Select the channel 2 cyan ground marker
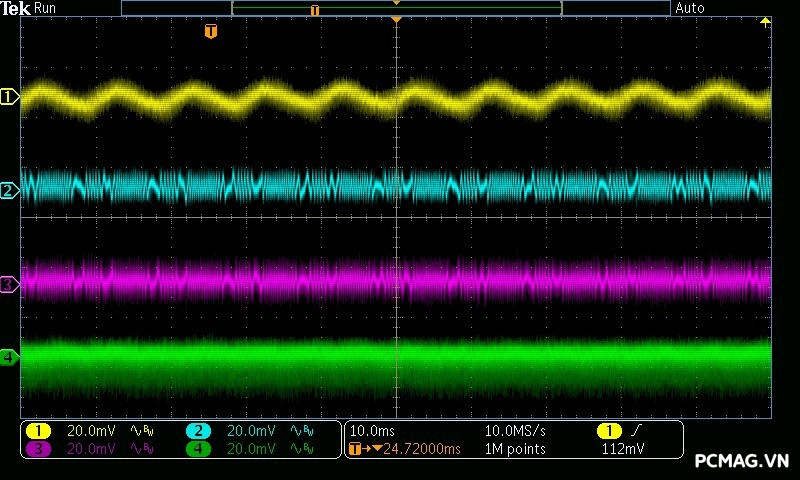800x480 pixels. click(x=9, y=190)
